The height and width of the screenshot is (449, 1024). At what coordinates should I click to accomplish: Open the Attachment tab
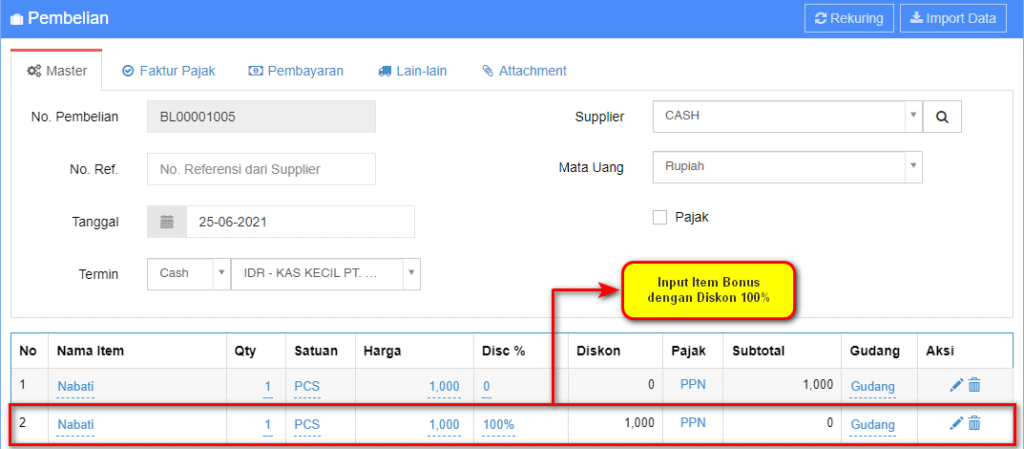click(x=524, y=71)
